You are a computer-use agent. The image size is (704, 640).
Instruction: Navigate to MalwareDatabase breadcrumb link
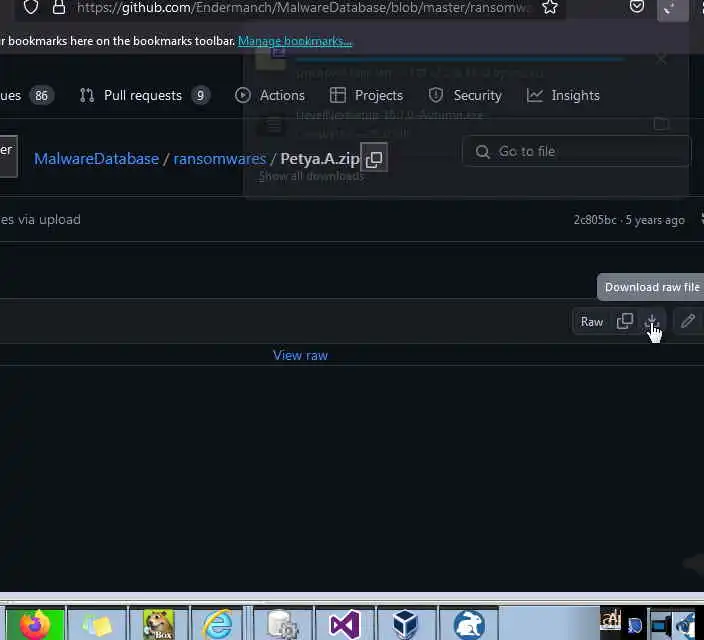point(97,159)
